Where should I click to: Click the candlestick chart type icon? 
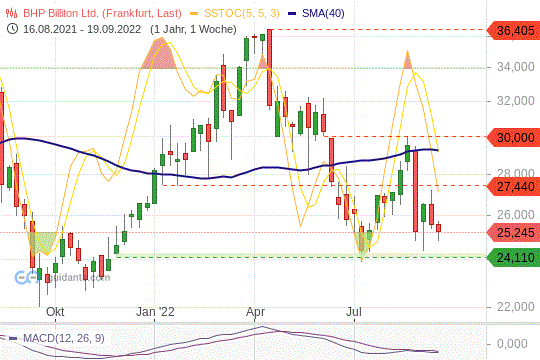(11, 13)
